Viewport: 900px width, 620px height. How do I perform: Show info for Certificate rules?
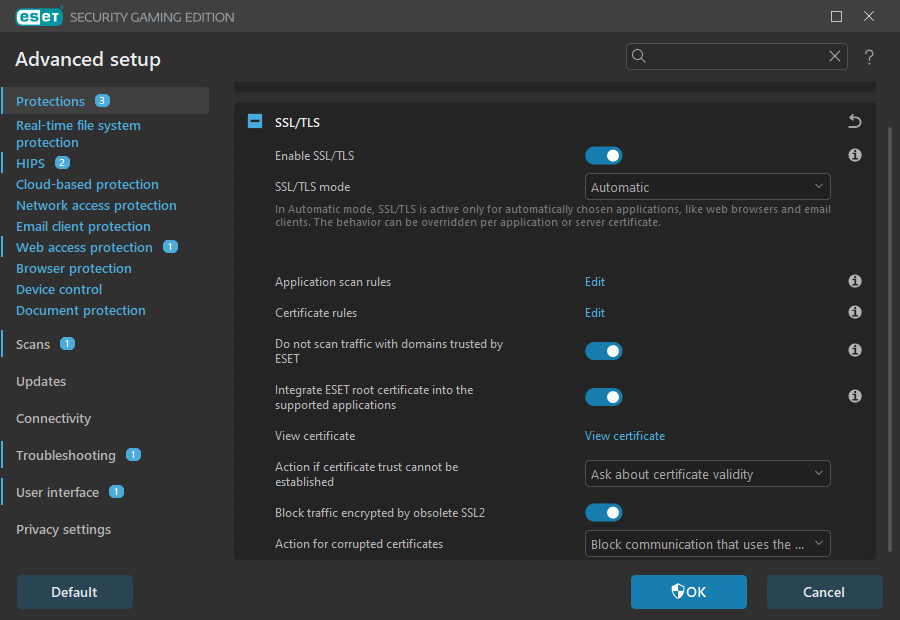coord(855,312)
